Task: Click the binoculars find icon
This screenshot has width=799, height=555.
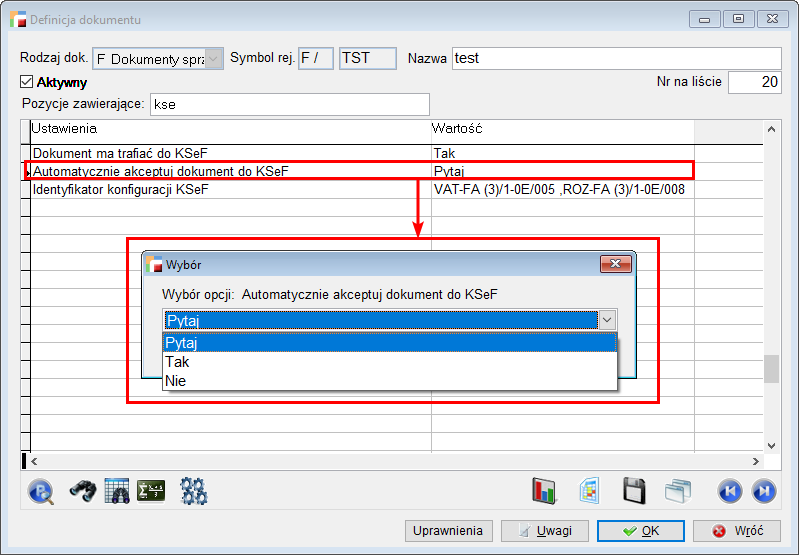Action: (x=82, y=491)
